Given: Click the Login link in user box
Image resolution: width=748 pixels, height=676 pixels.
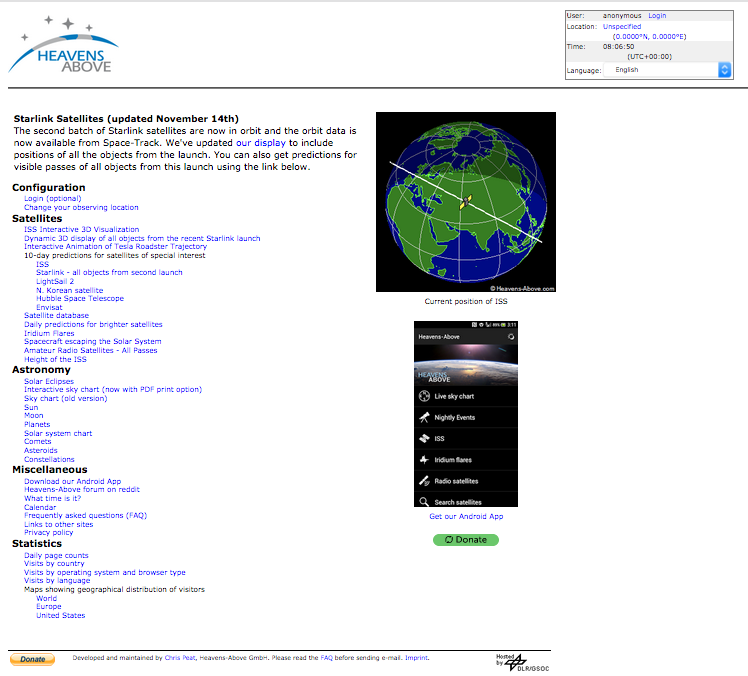Looking at the screenshot, I should pyautogui.click(x=657, y=16).
